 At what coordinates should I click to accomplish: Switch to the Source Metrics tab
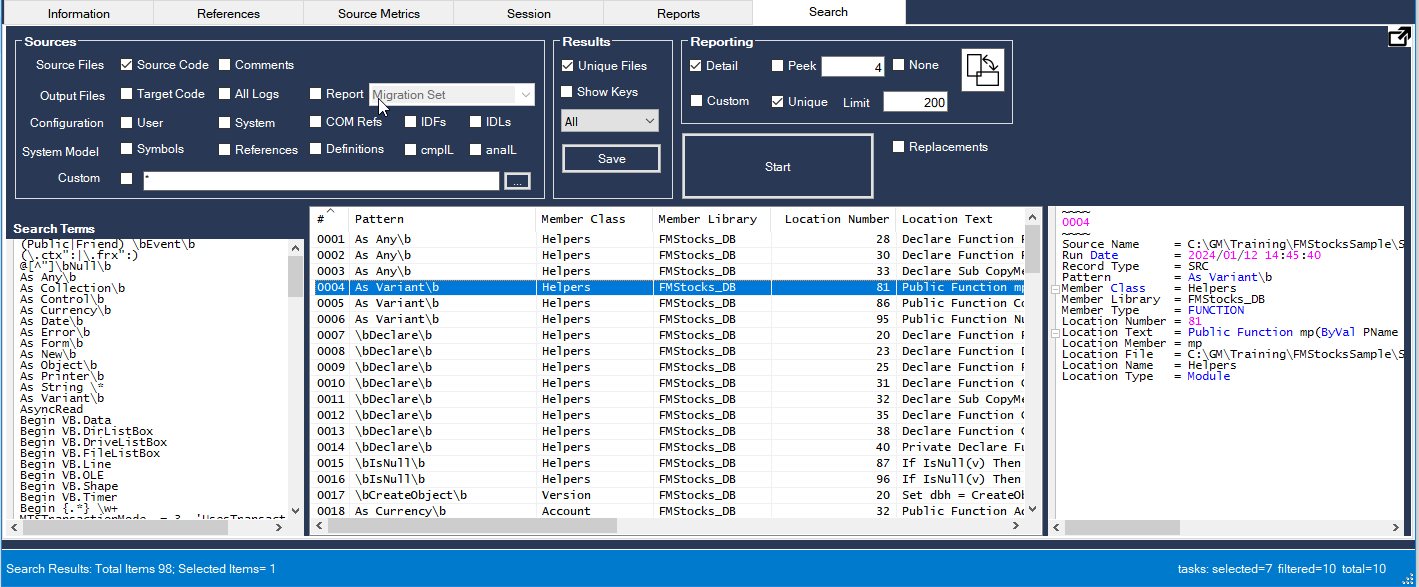click(378, 14)
